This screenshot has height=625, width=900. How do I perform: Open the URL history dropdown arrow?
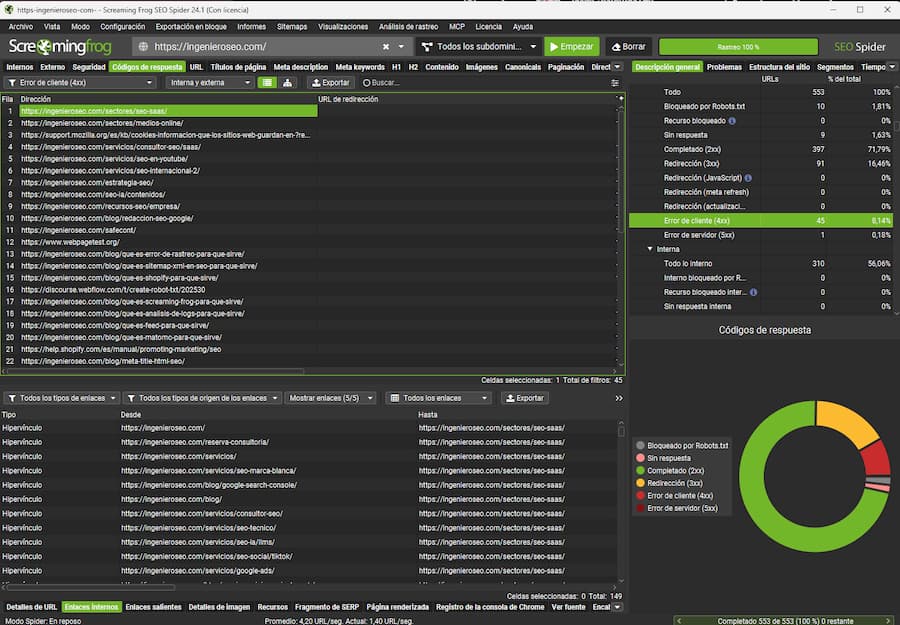tap(401, 46)
